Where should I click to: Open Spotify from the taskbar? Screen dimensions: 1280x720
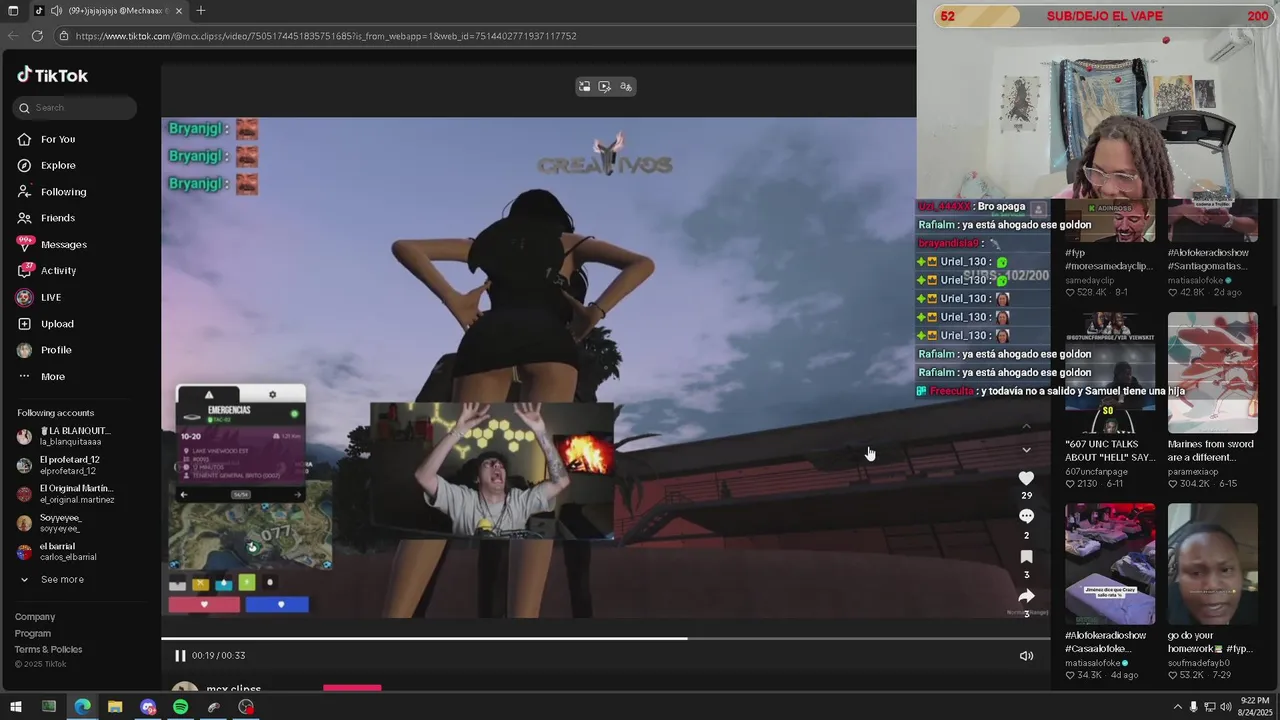(180, 707)
